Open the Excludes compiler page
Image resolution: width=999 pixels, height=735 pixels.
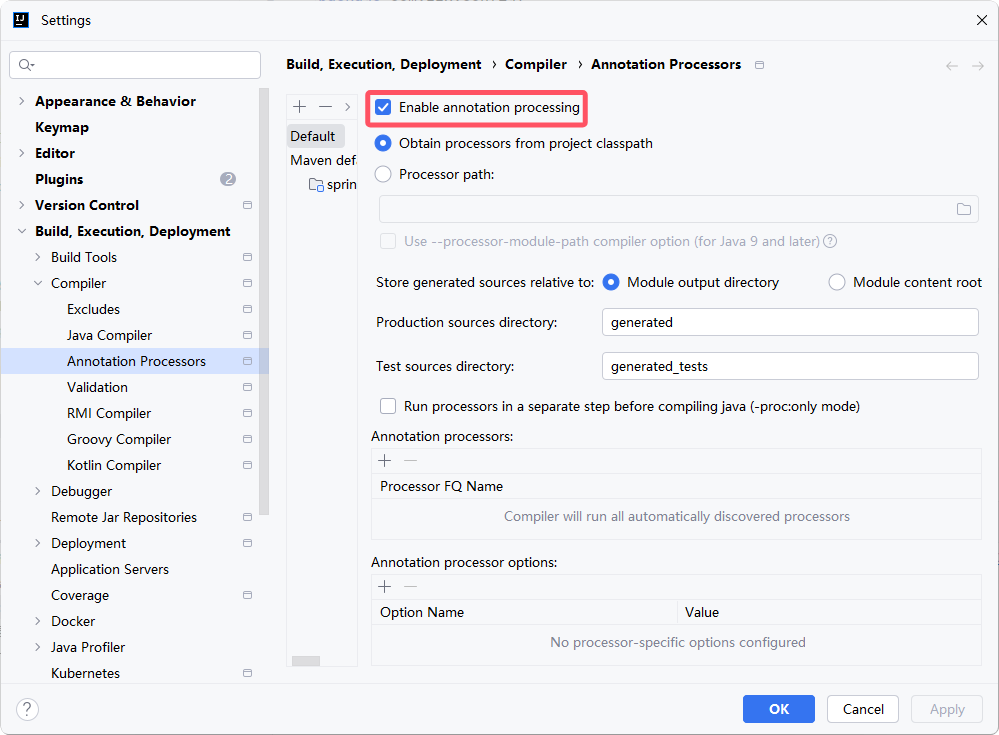pyautogui.click(x=94, y=310)
